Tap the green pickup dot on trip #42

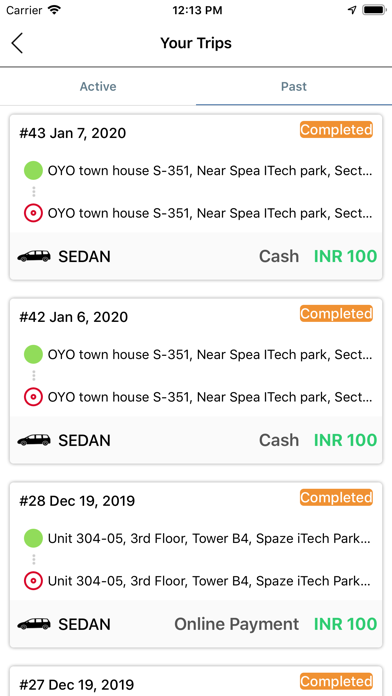pyautogui.click(x=33, y=355)
